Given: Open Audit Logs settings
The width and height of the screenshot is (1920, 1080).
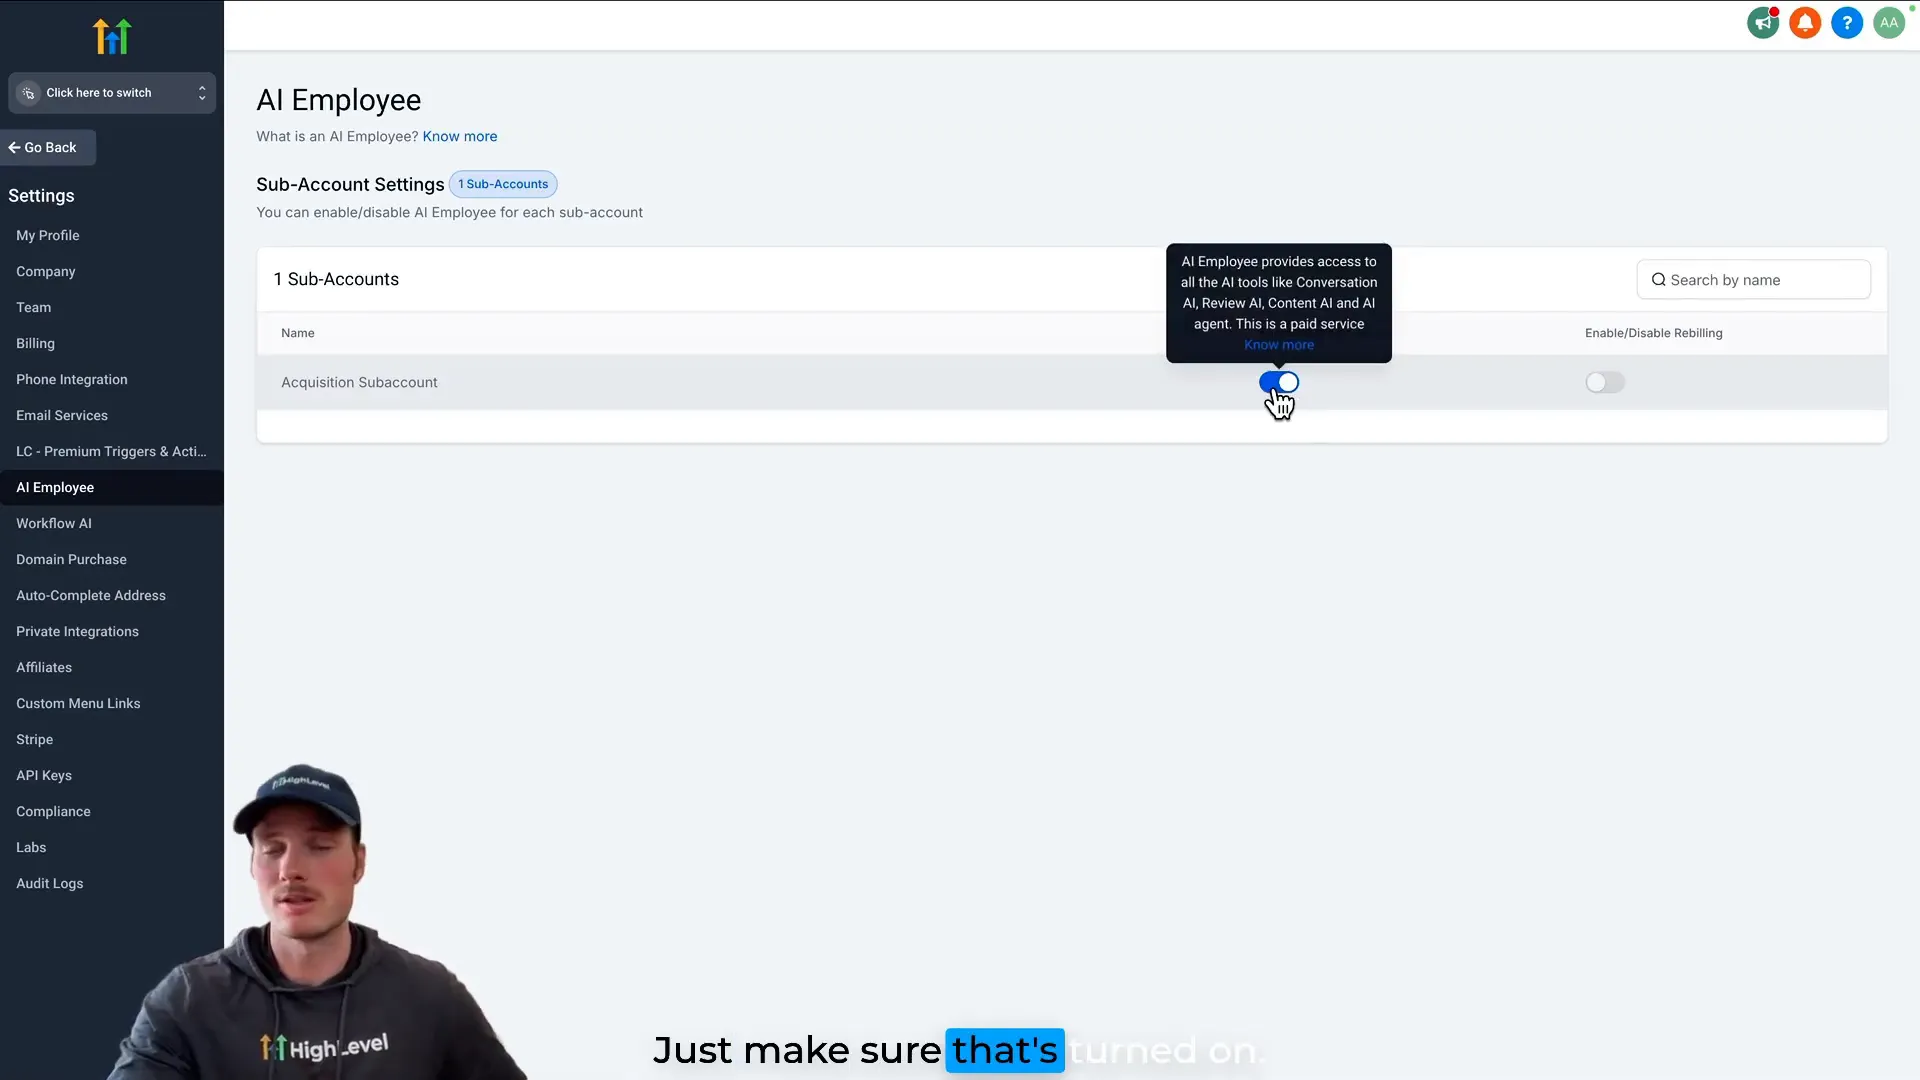Looking at the screenshot, I should pos(49,883).
